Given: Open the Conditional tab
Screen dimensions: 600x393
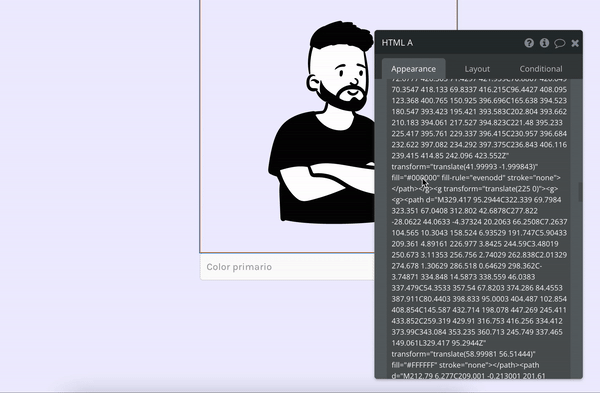Looking at the screenshot, I should tap(541, 69).
